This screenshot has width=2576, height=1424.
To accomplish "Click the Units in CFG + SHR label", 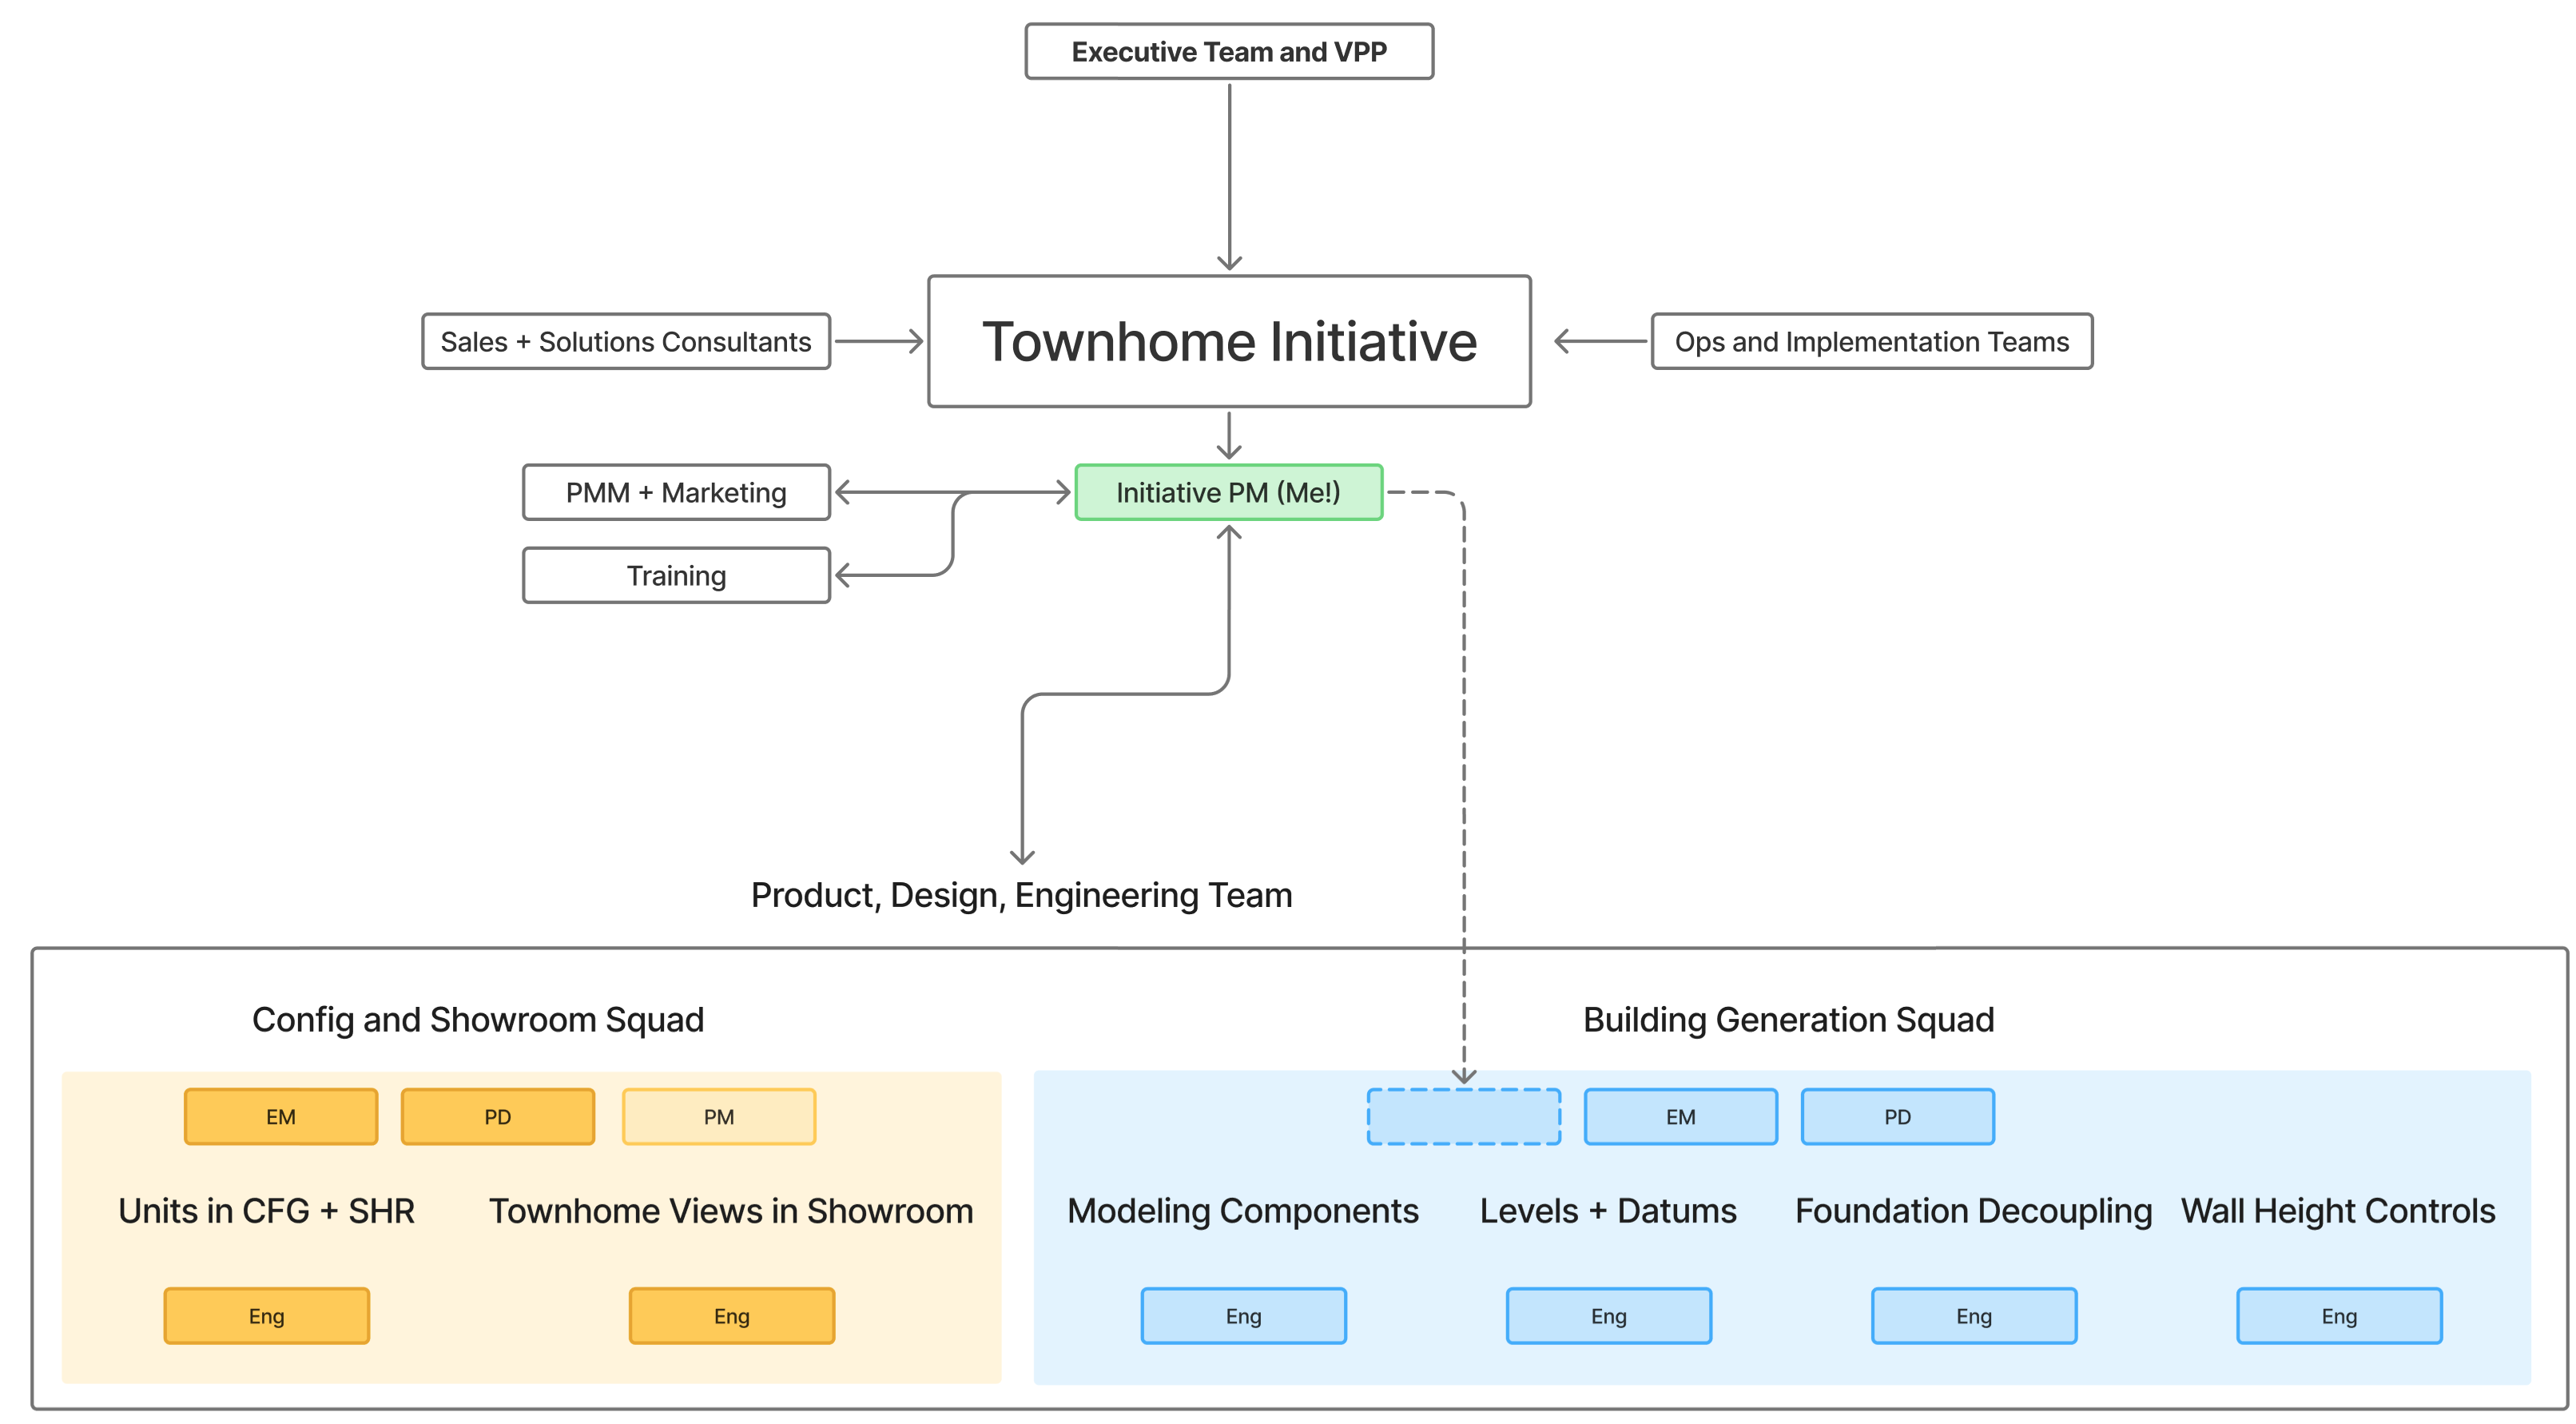I will click(266, 1210).
